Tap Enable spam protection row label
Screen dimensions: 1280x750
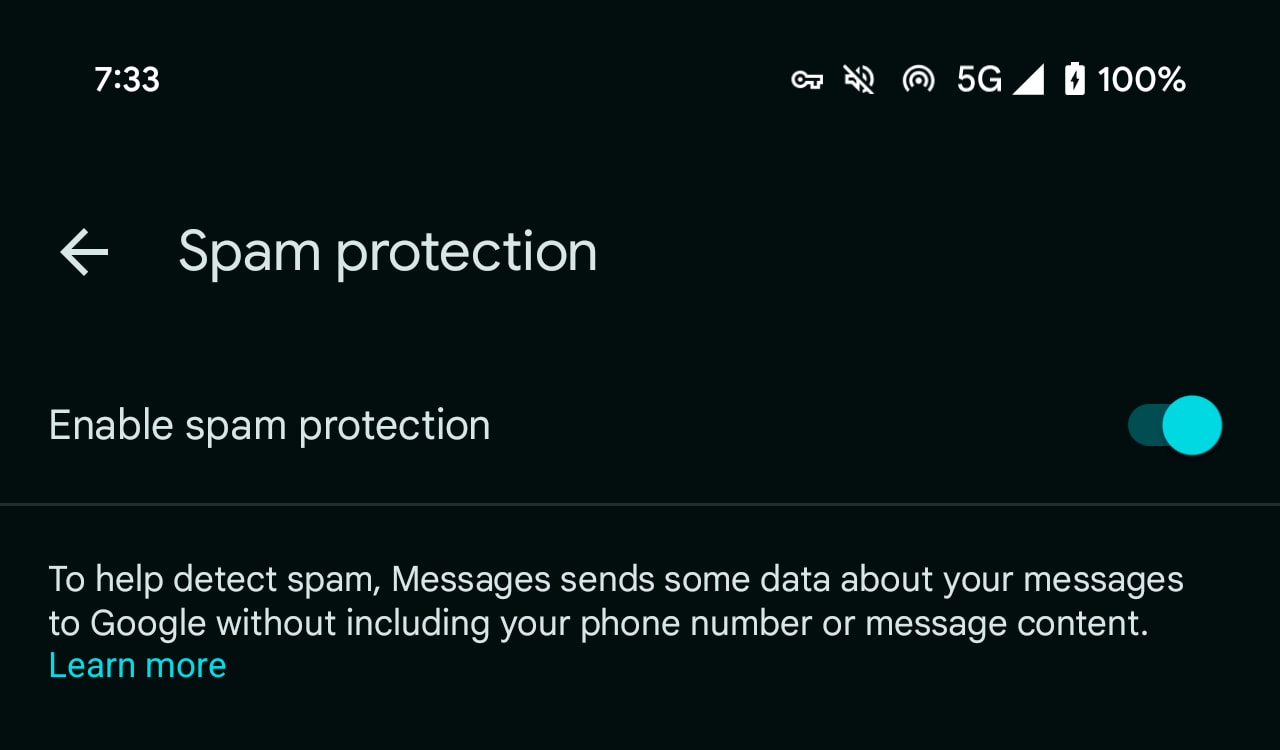click(269, 425)
